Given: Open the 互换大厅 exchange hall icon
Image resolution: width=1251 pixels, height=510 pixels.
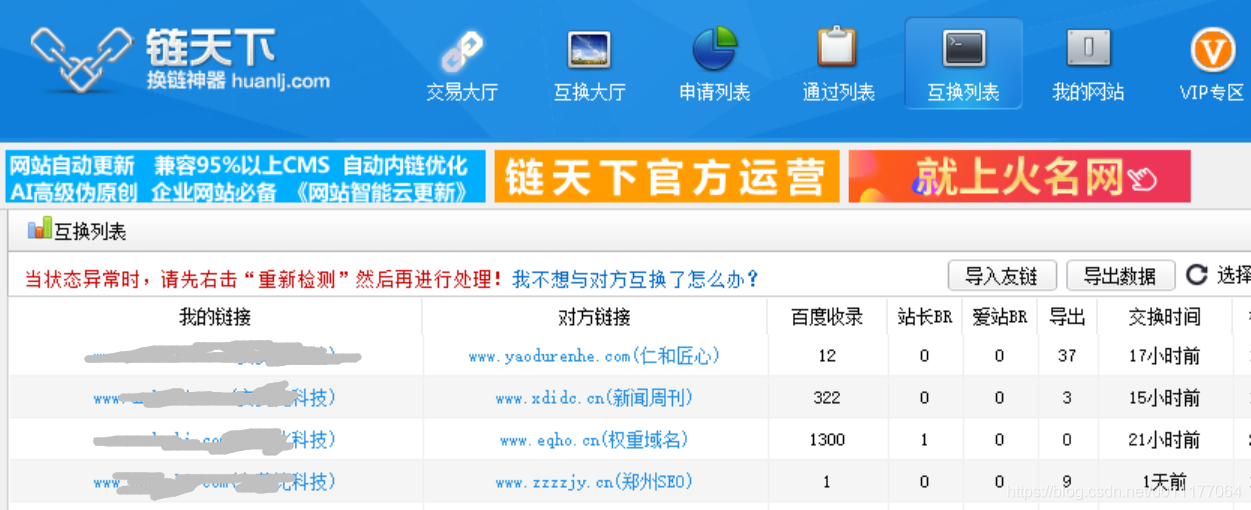Looking at the screenshot, I should pos(589,49).
